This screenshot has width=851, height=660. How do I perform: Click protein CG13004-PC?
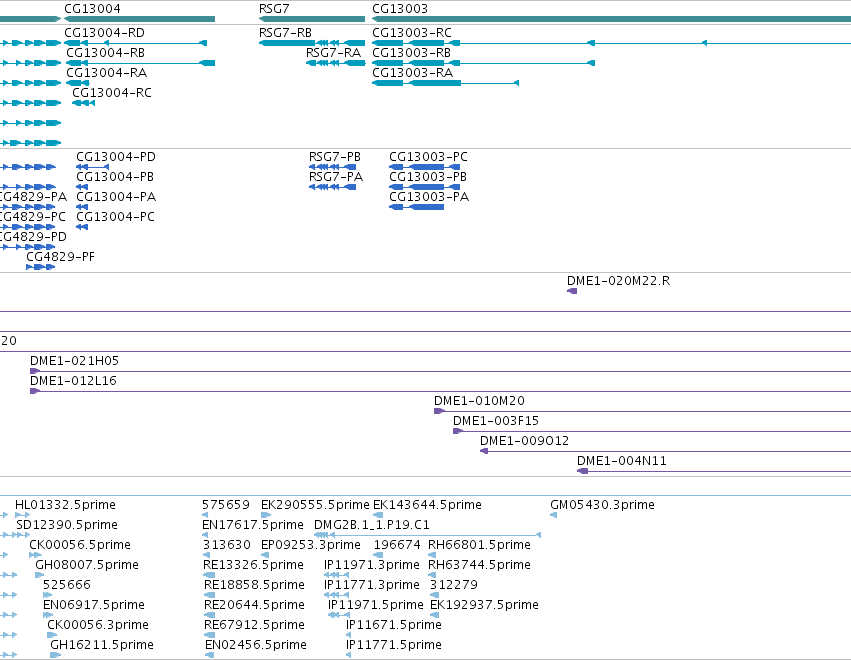82,227
